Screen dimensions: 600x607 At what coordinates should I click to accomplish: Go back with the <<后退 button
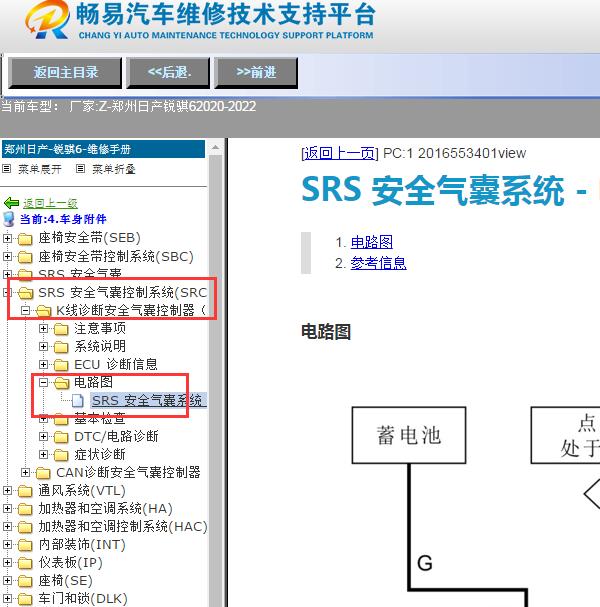pyautogui.click(x=168, y=73)
